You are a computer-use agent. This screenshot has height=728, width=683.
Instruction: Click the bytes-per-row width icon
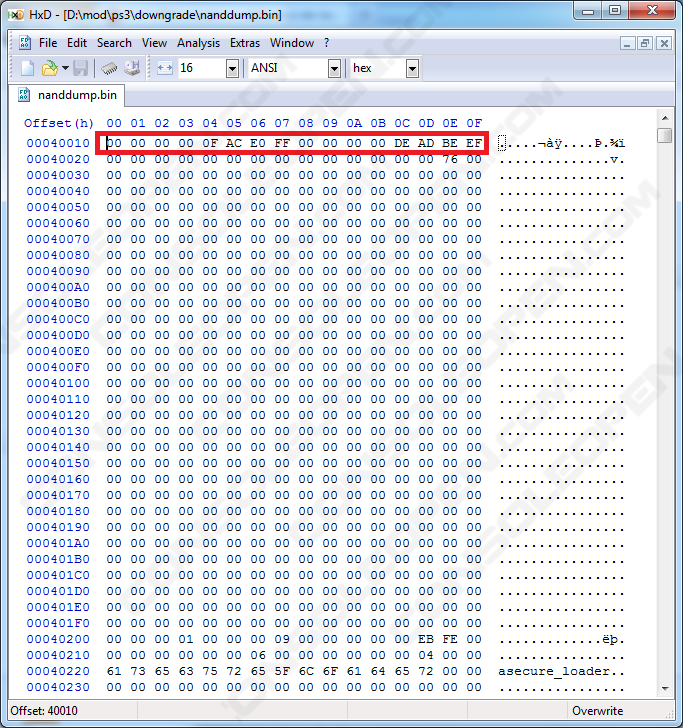[165, 68]
